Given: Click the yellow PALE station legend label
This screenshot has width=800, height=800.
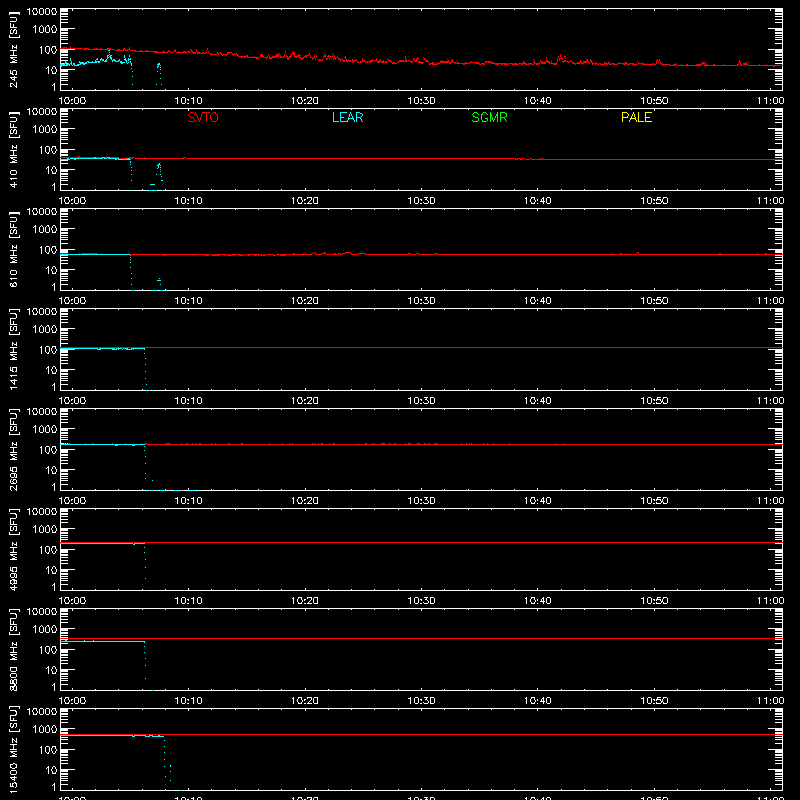Looking at the screenshot, I should pos(636,117).
